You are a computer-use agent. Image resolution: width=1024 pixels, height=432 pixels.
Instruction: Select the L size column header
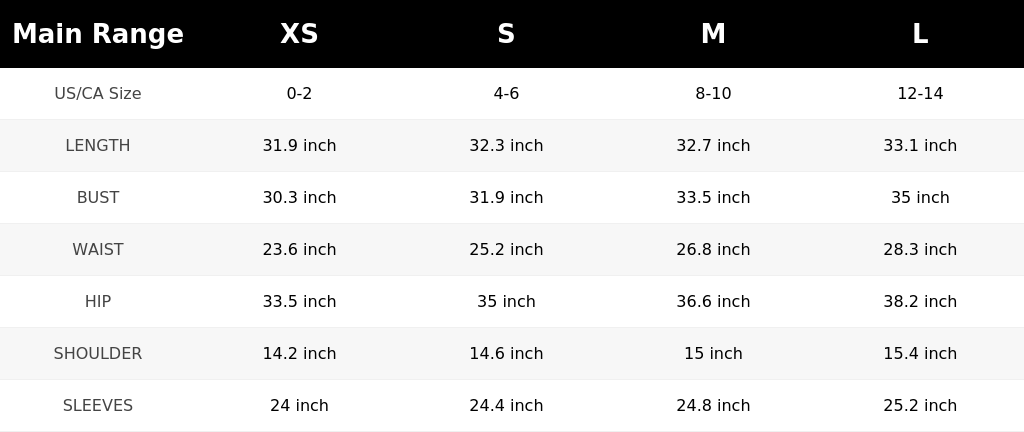click(x=920, y=34)
